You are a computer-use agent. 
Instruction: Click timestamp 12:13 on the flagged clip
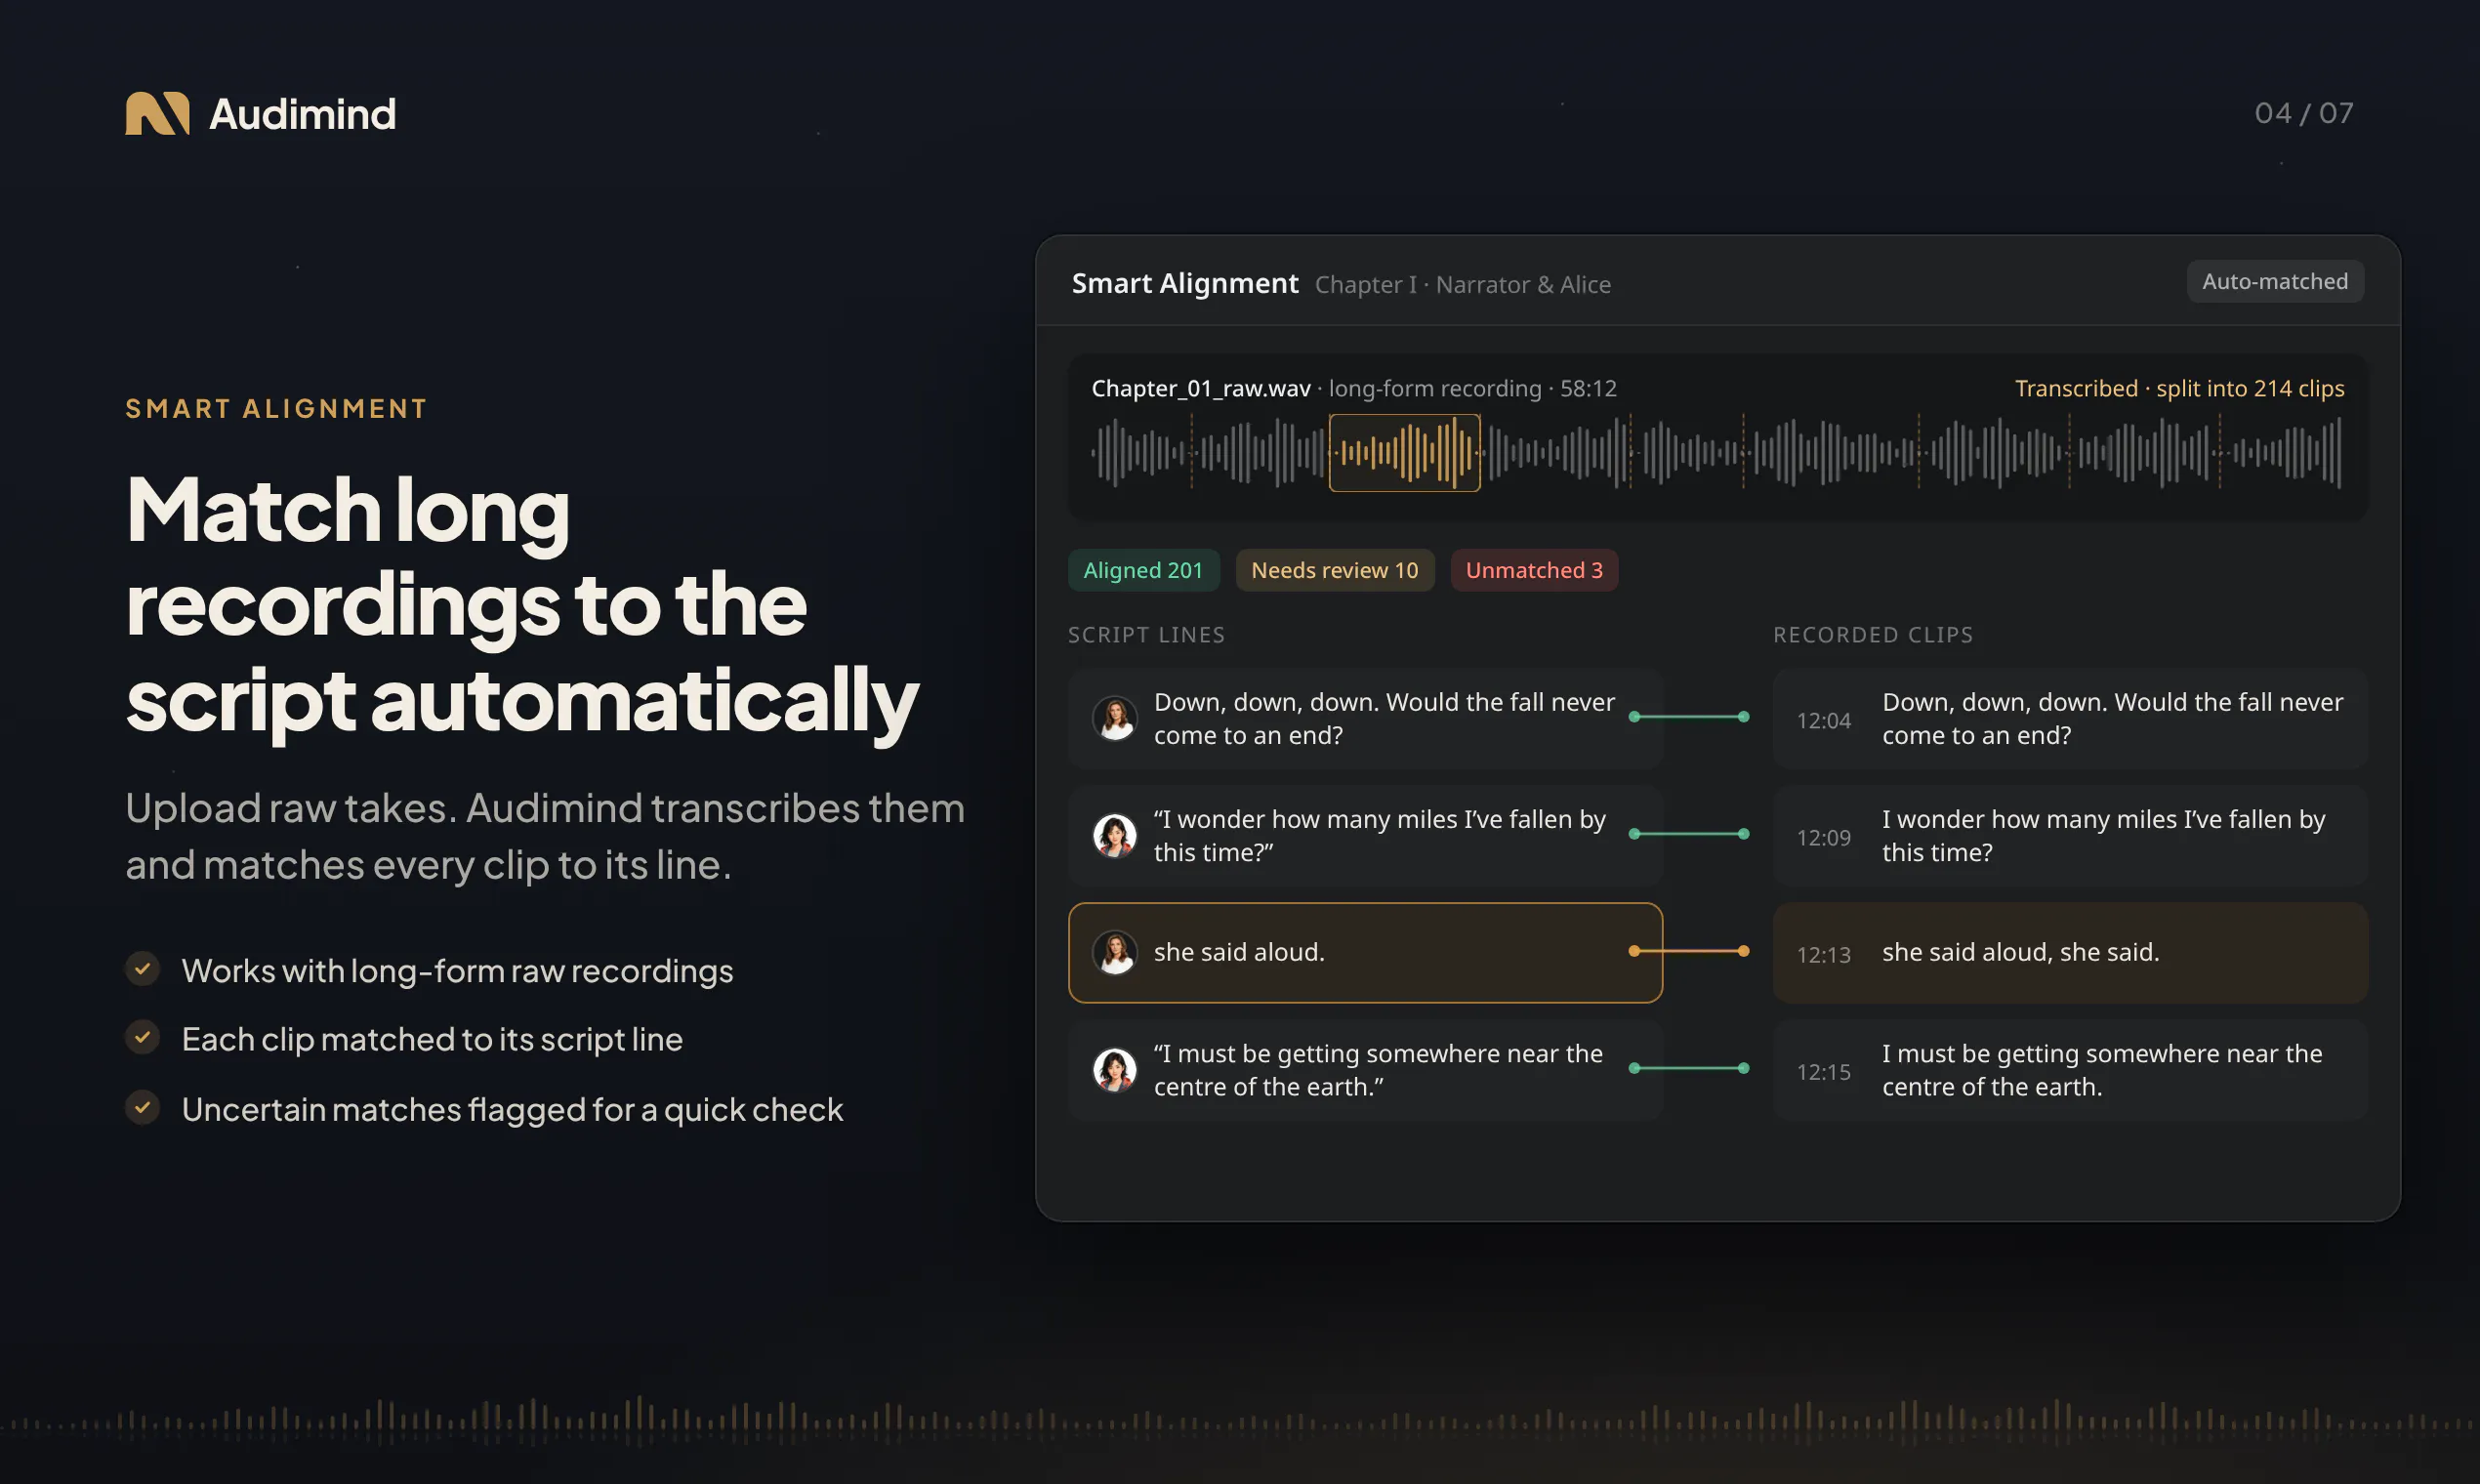tap(1823, 955)
